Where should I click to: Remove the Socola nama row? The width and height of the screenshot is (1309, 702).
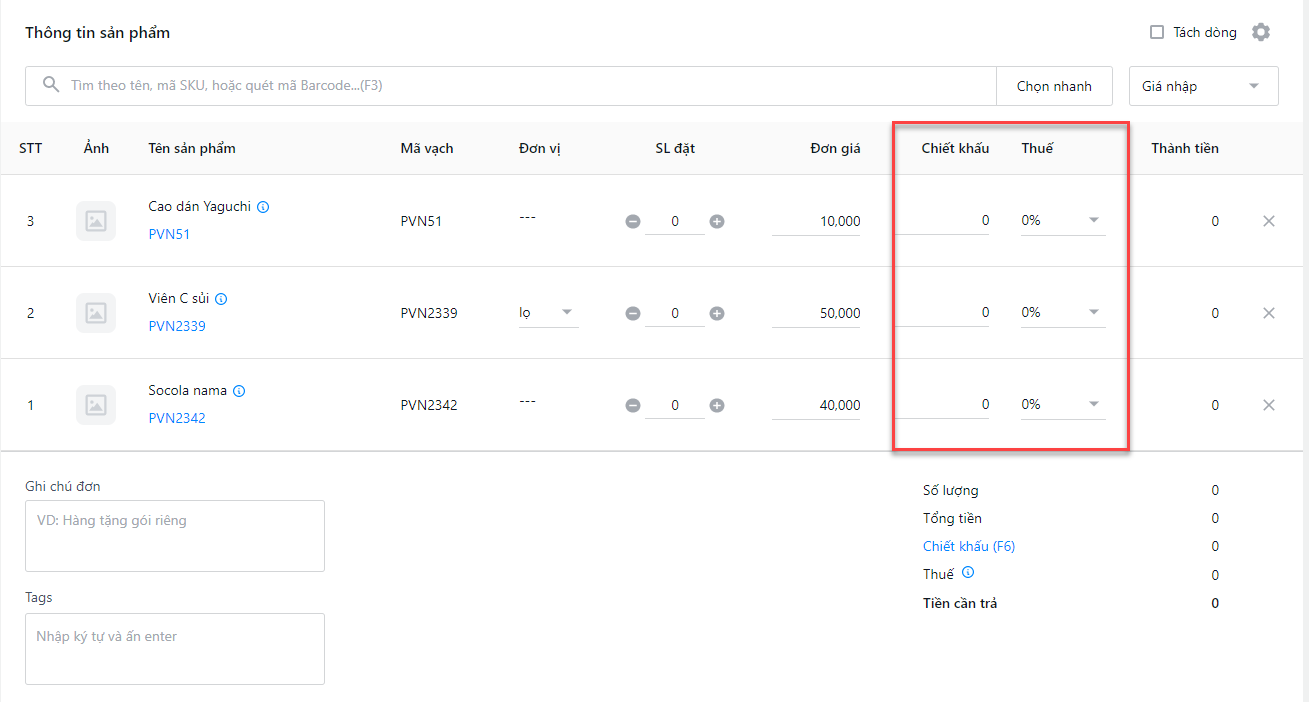(x=1269, y=405)
